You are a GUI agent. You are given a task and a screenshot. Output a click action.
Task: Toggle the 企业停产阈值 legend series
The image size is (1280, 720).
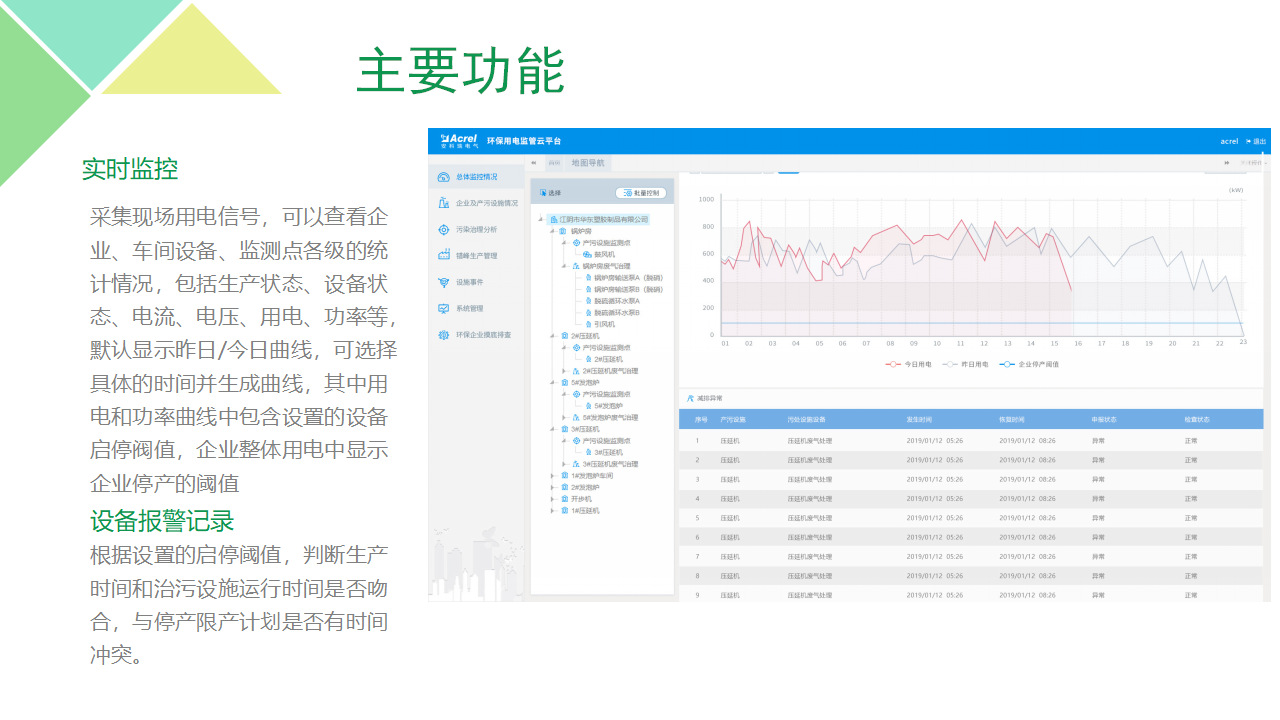tap(1029, 364)
